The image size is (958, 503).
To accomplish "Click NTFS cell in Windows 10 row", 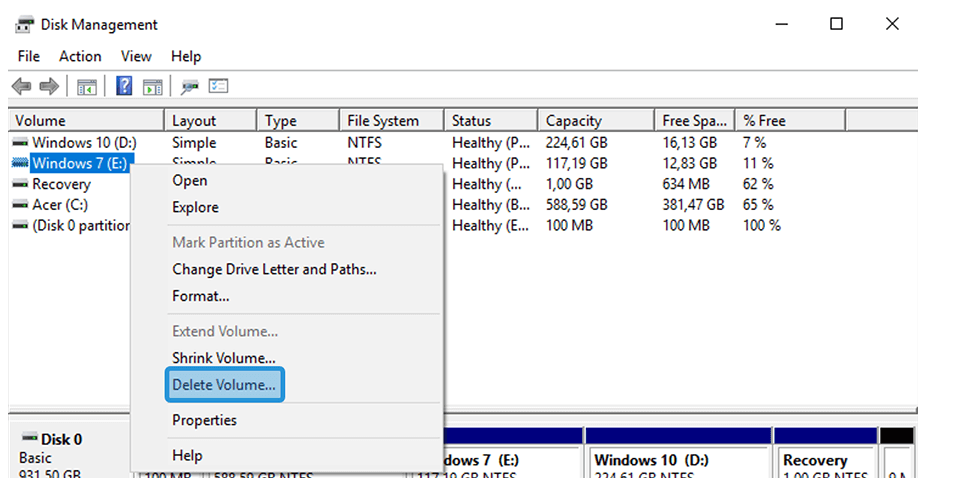I will 365,142.
